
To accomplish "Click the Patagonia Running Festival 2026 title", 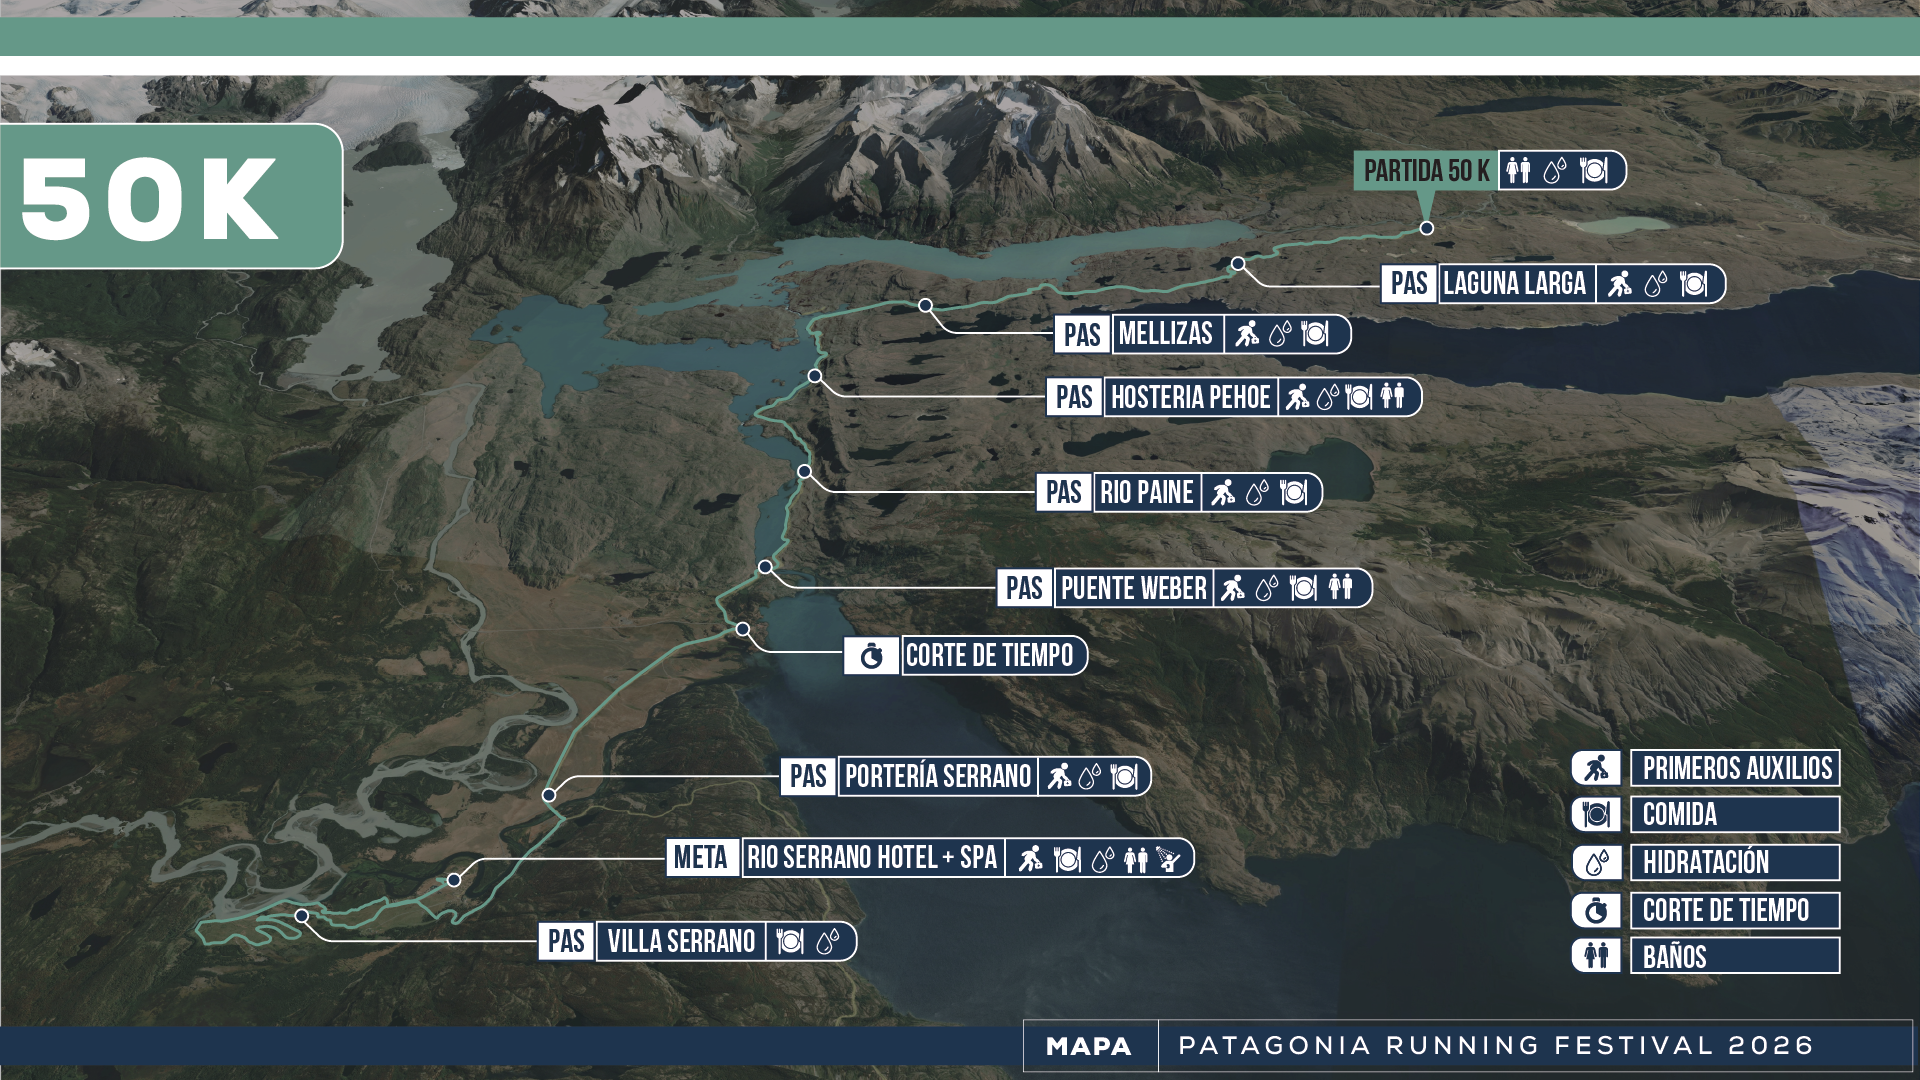I will (x=1496, y=1046).
